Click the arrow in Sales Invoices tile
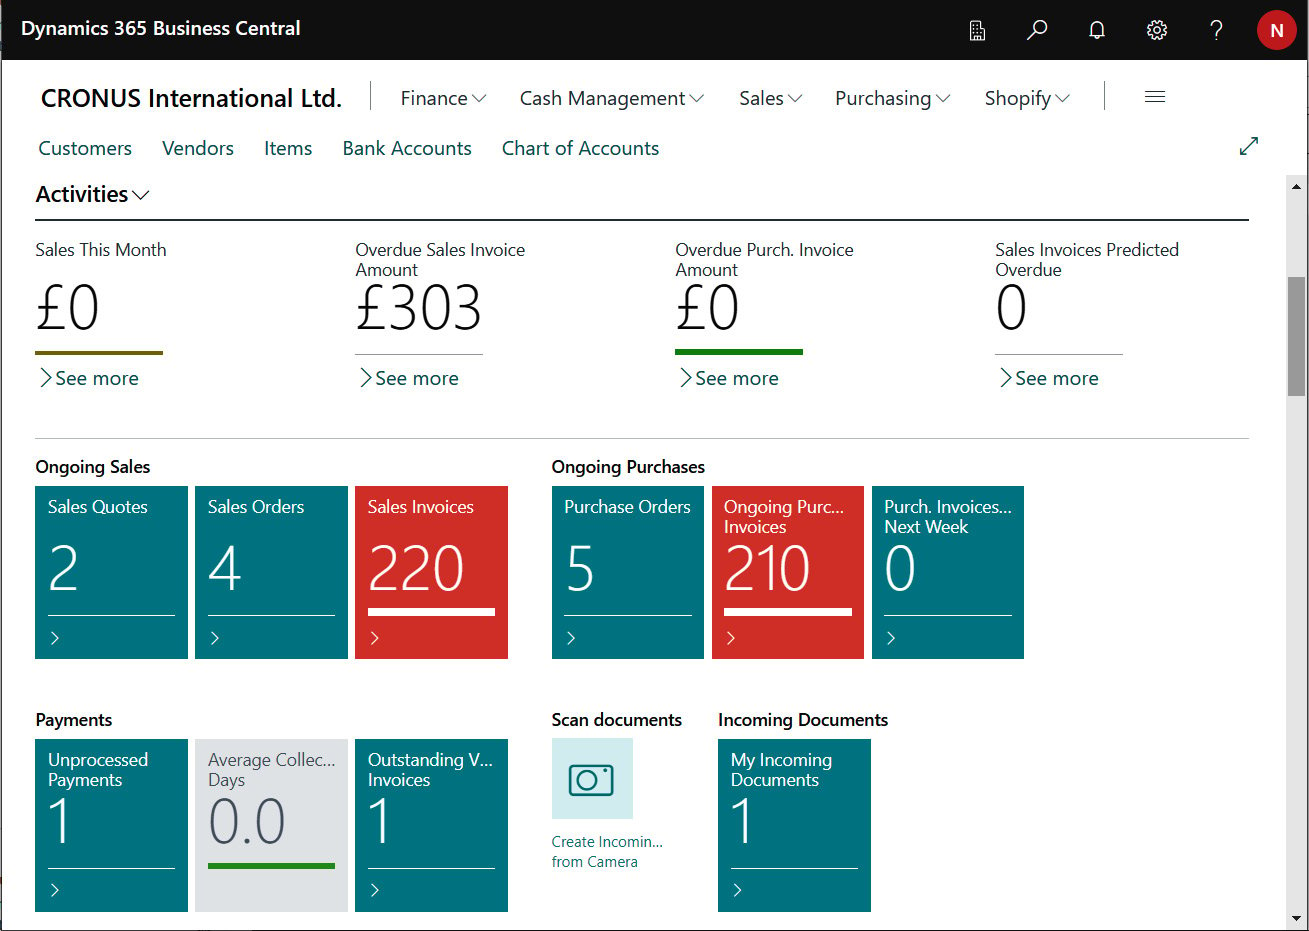Screen dimensions: 1309x931 point(375,638)
